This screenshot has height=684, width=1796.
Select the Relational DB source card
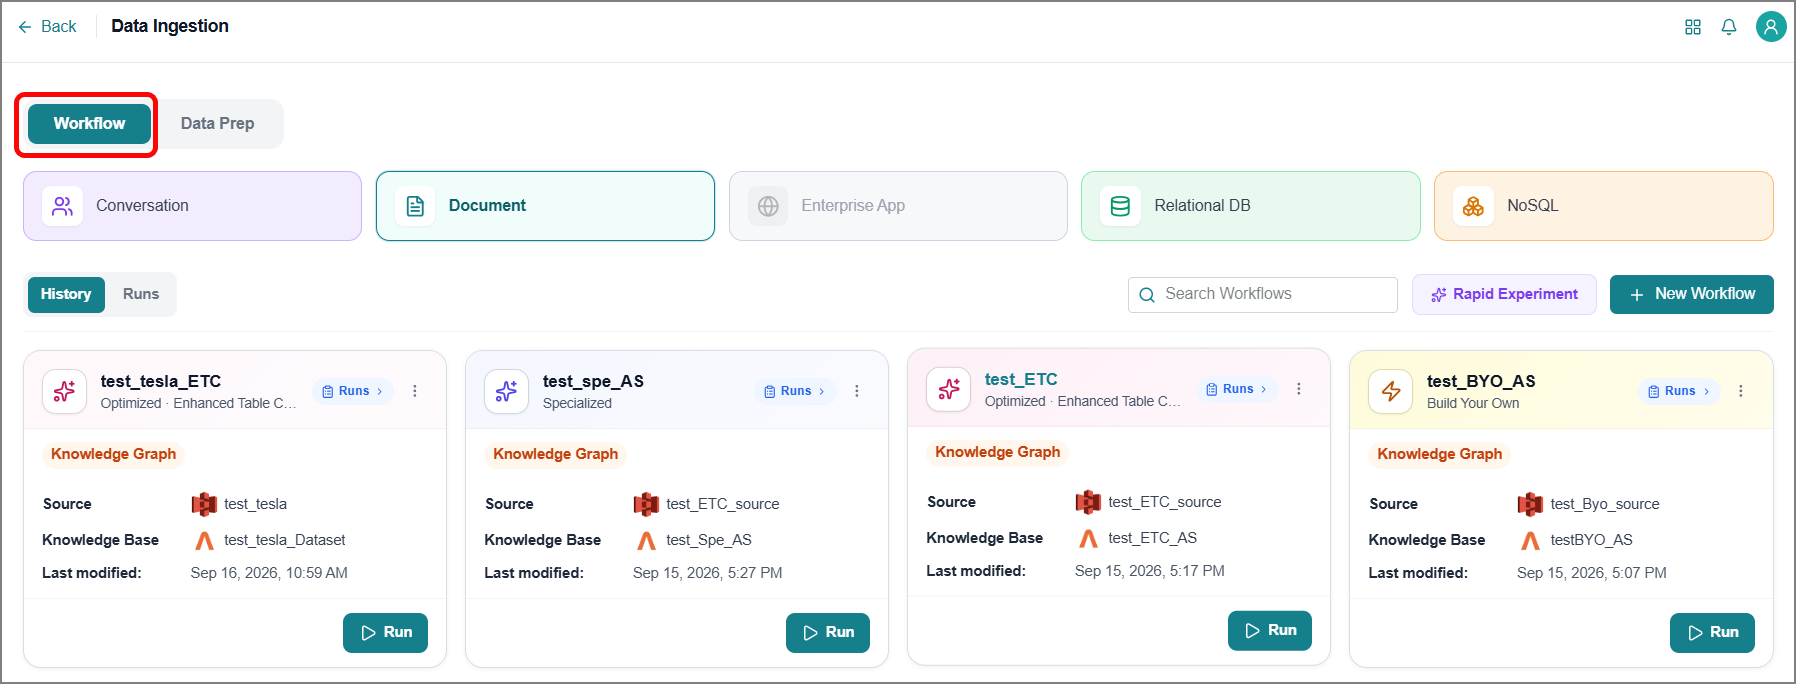click(x=1251, y=206)
